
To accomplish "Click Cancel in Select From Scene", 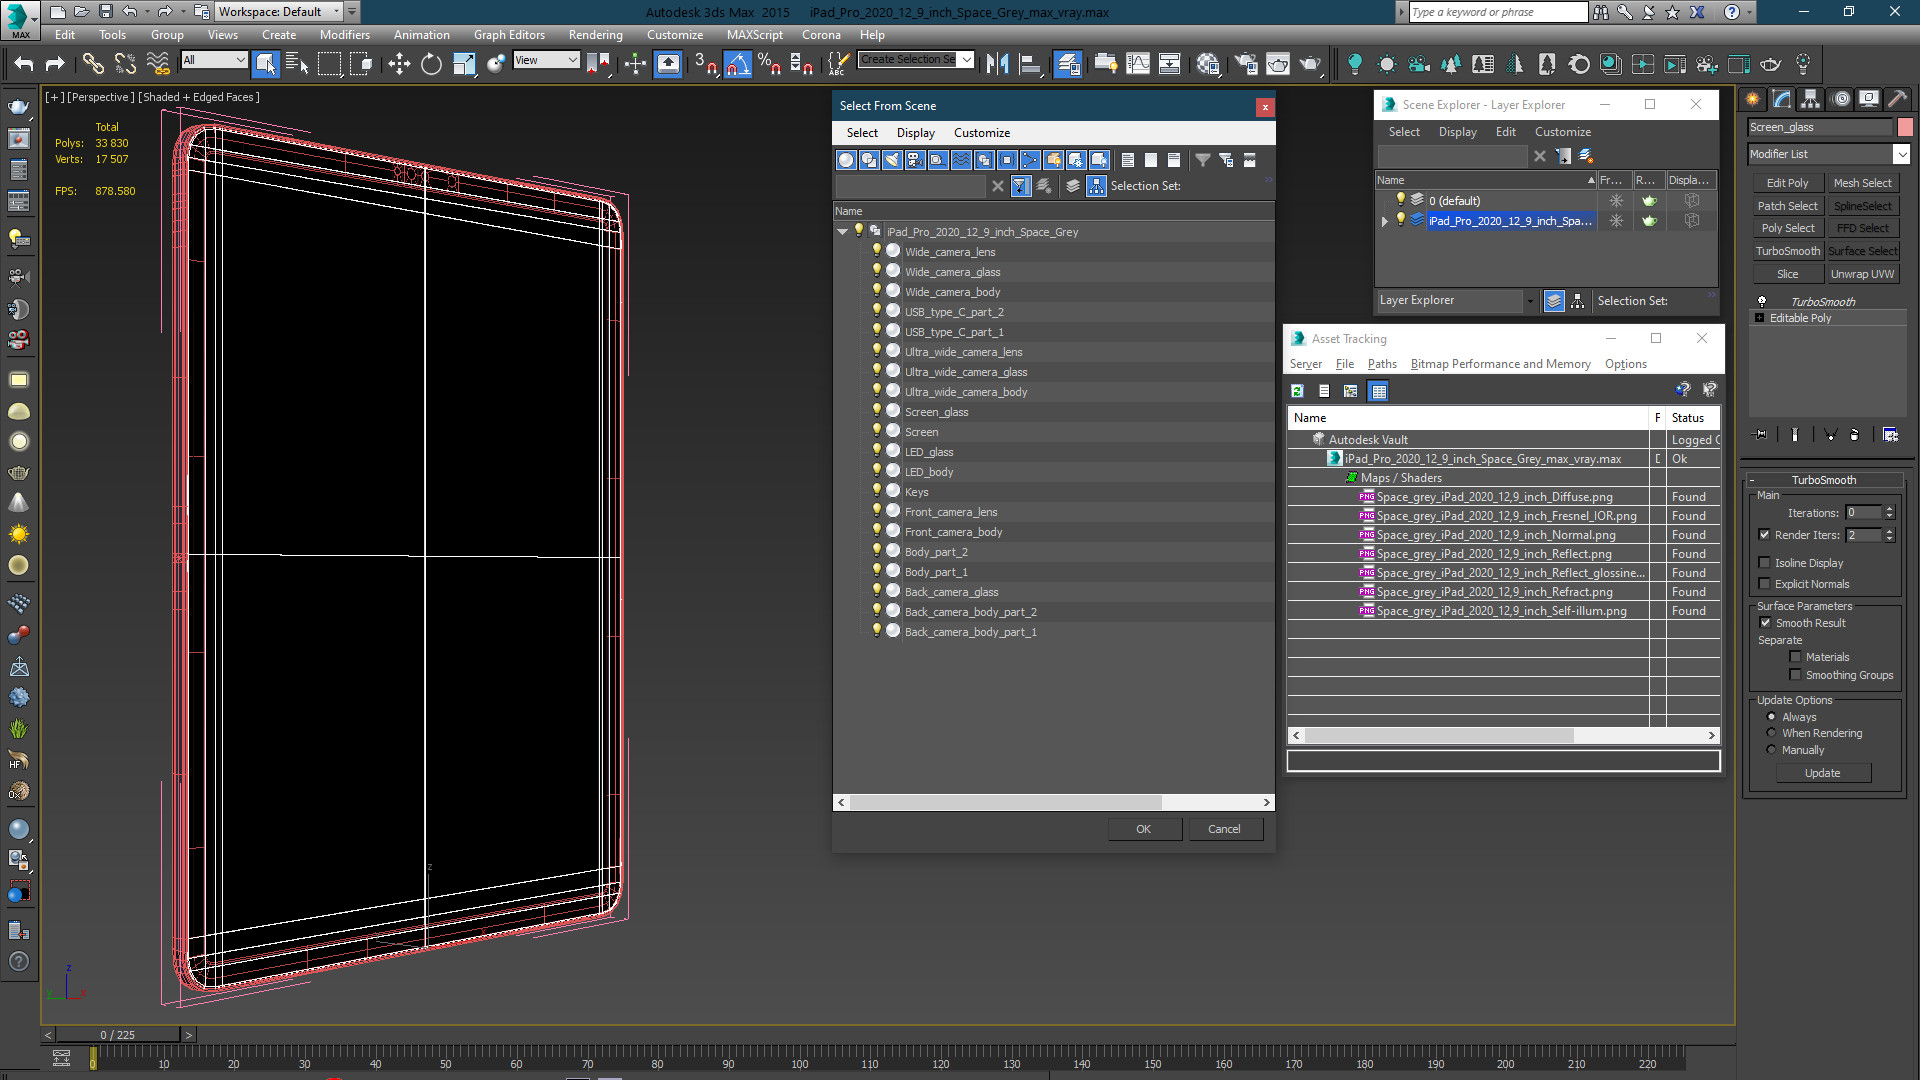I will [x=1224, y=829].
